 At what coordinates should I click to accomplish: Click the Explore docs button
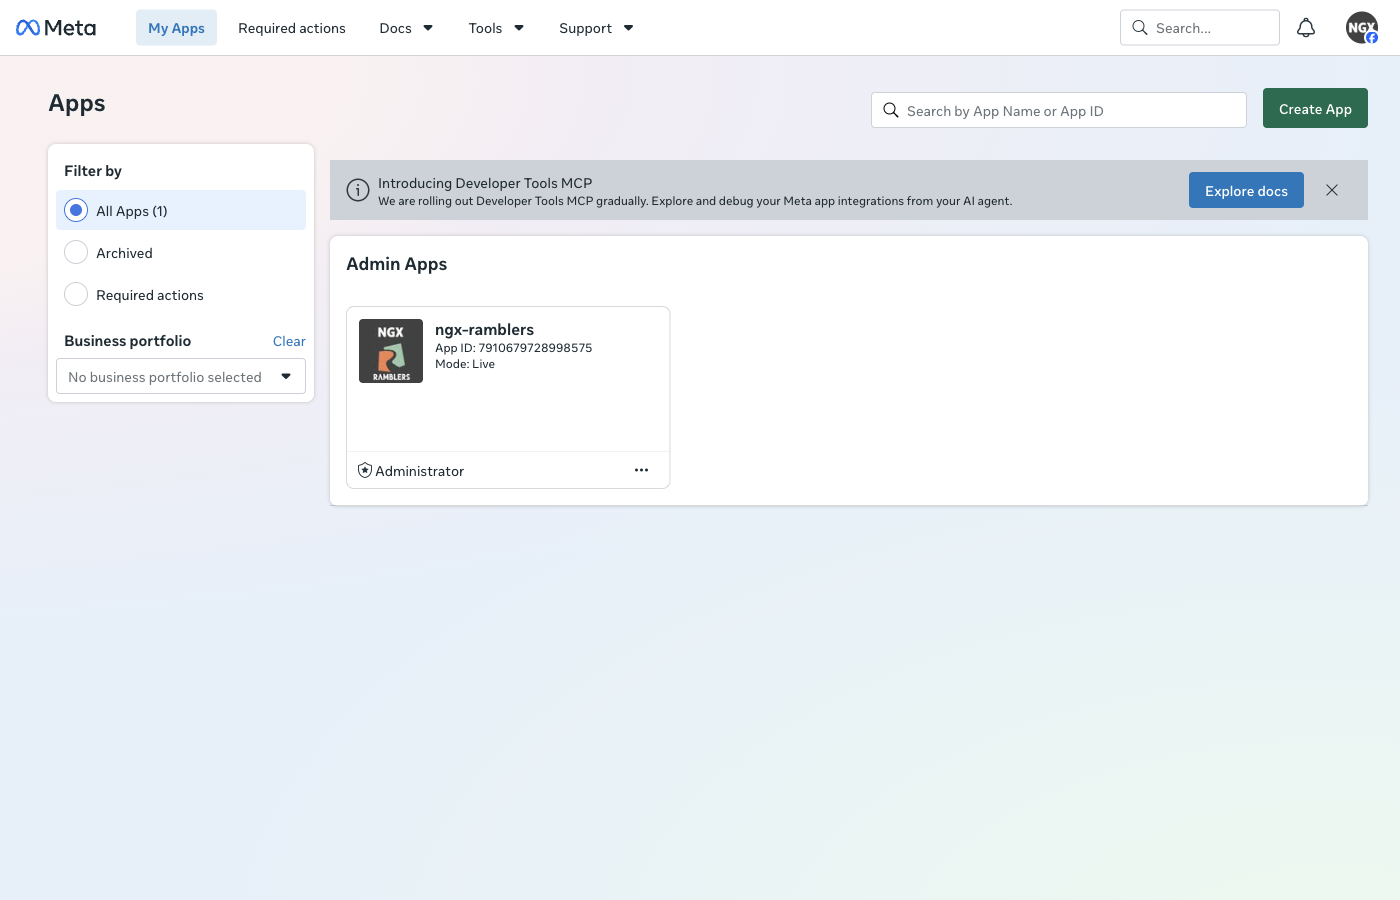(1246, 190)
